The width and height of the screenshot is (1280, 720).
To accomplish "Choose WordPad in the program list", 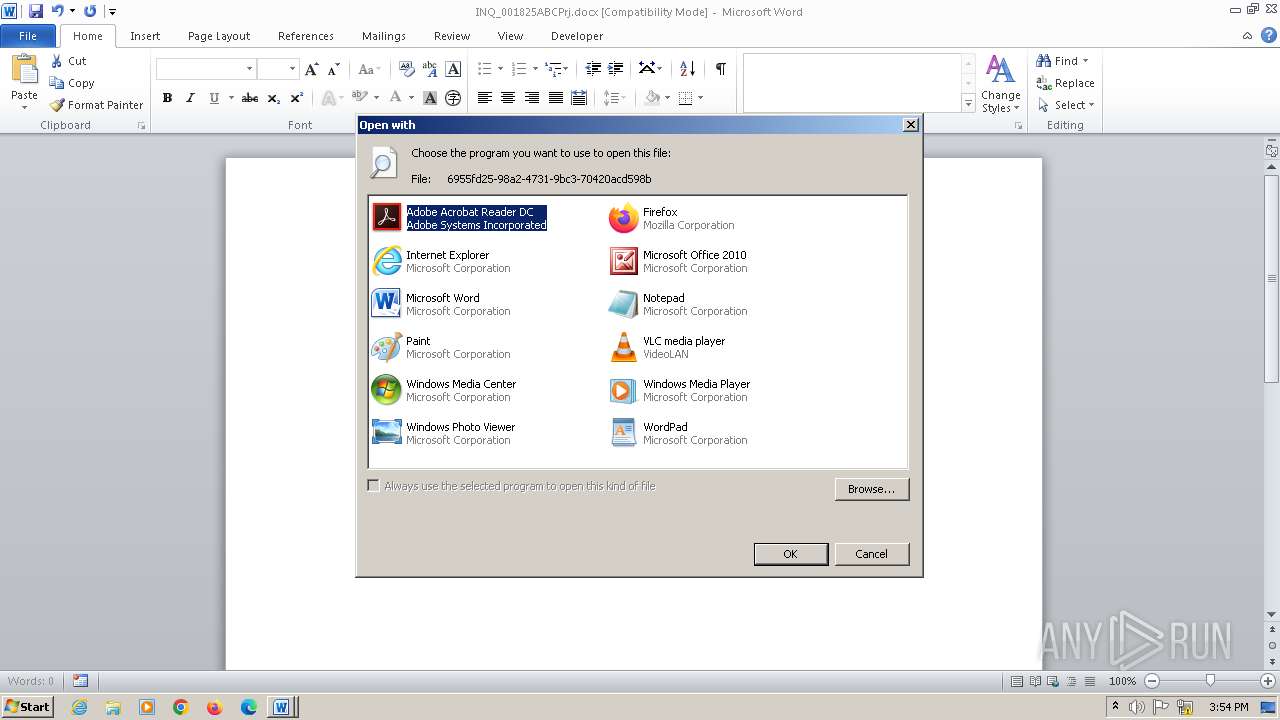I will tap(678, 433).
